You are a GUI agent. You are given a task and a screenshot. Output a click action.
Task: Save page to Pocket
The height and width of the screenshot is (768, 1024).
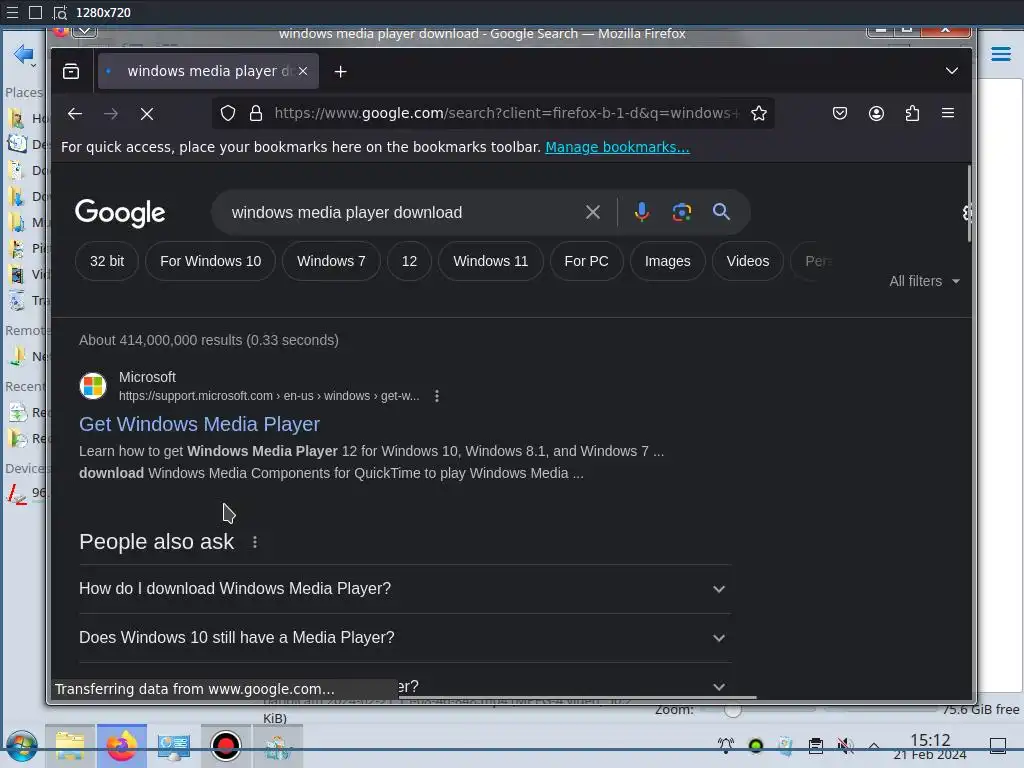tap(840, 114)
